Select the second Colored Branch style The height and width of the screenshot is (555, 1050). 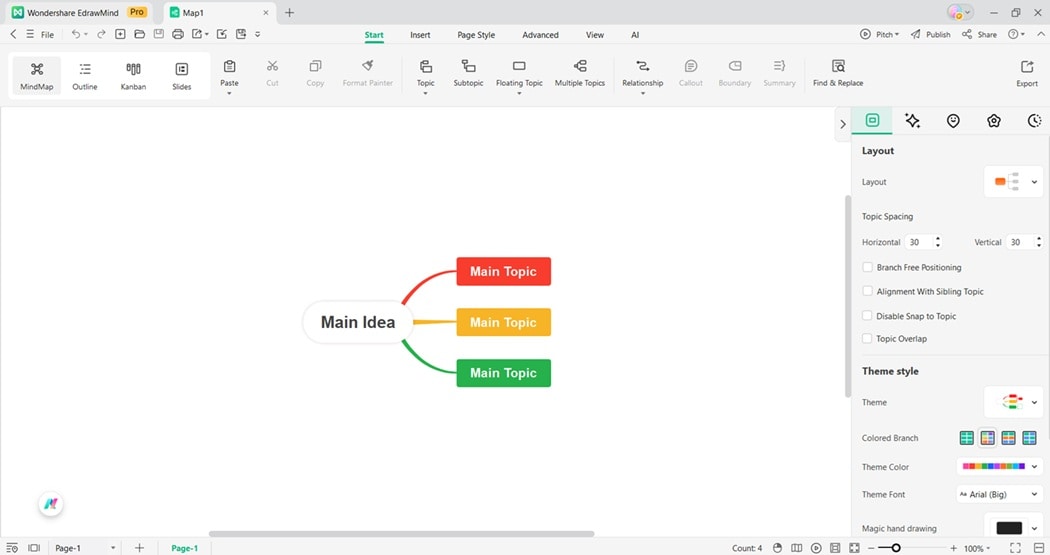coord(987,438)
